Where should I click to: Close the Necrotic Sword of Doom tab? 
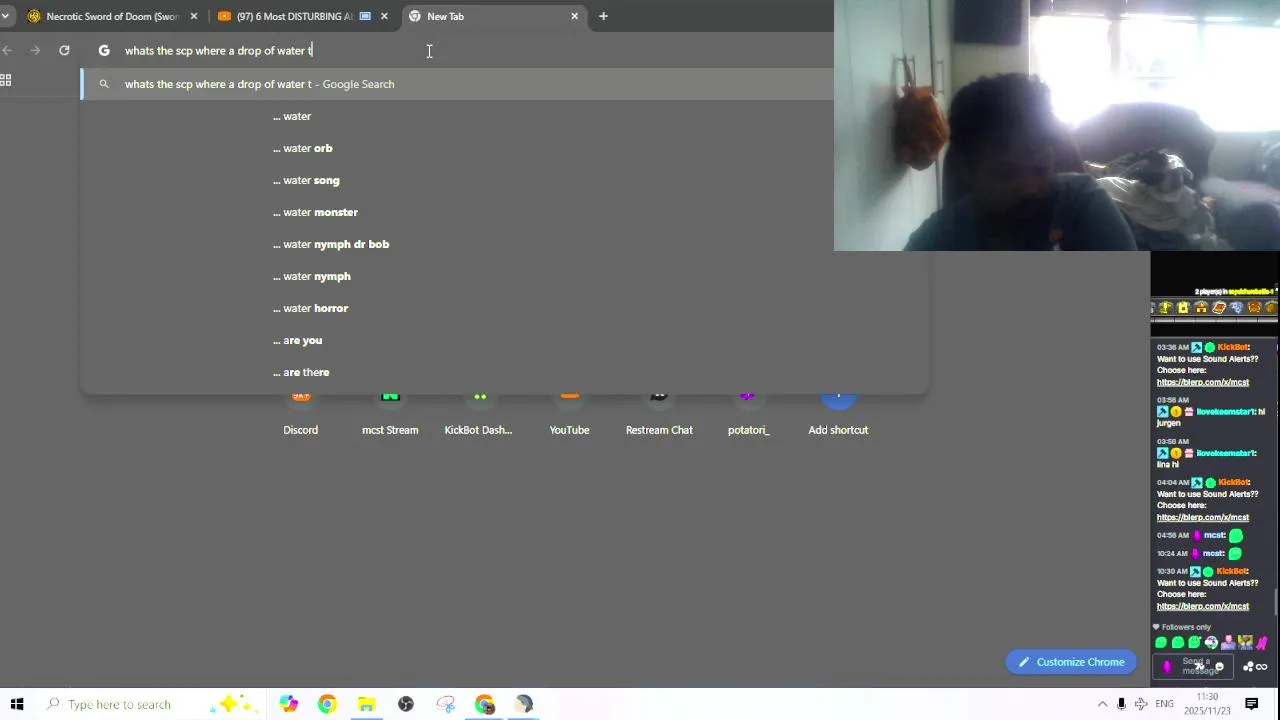(x=194, y=16)
